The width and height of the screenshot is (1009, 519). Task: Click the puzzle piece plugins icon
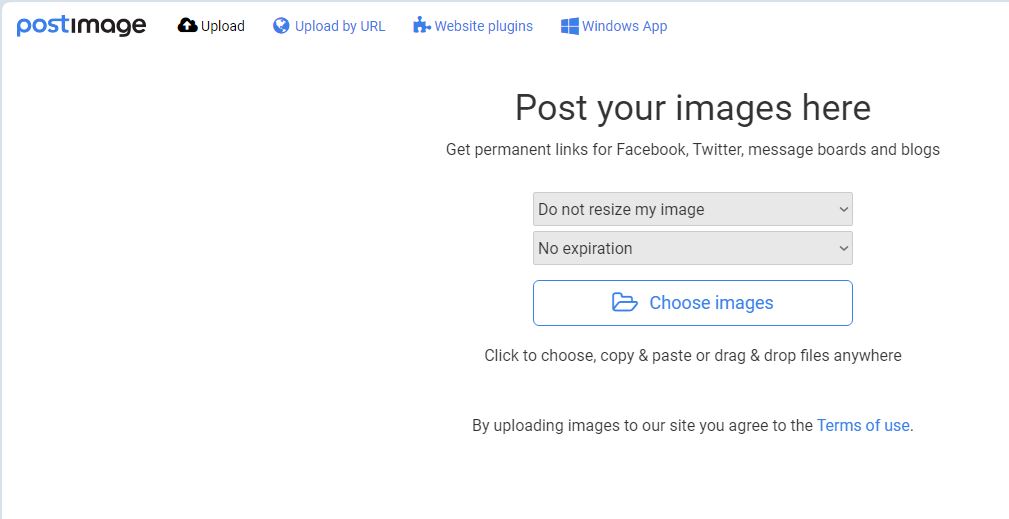click(421, 25)
